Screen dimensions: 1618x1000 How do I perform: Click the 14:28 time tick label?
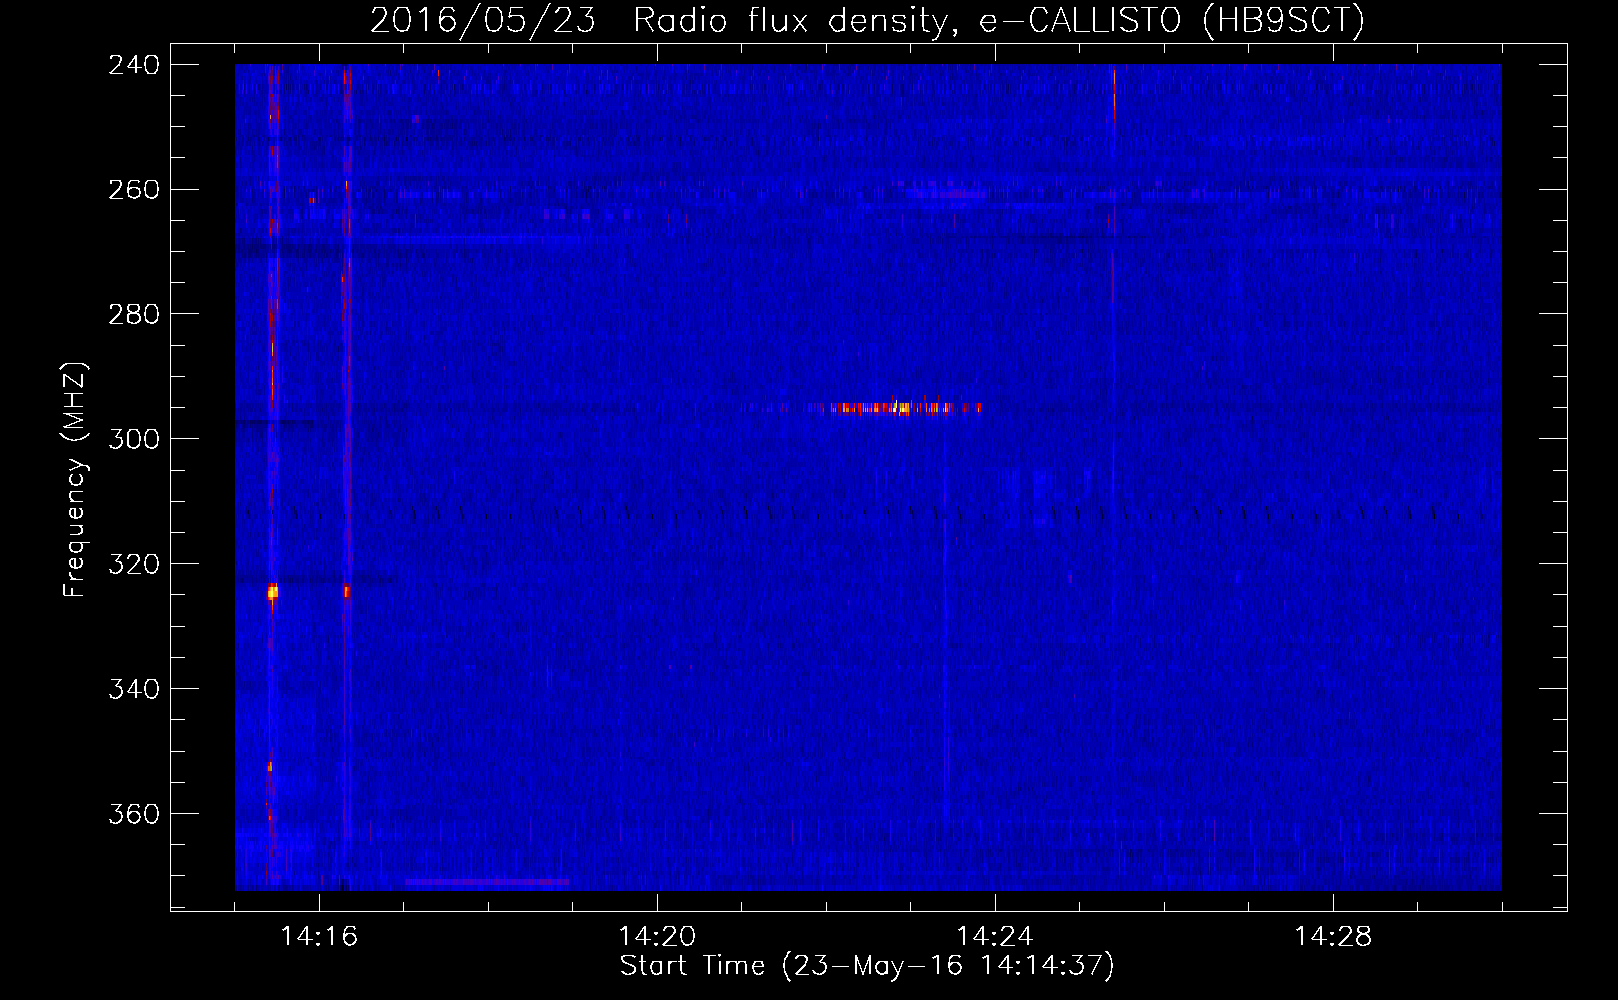pos(1333,936)
